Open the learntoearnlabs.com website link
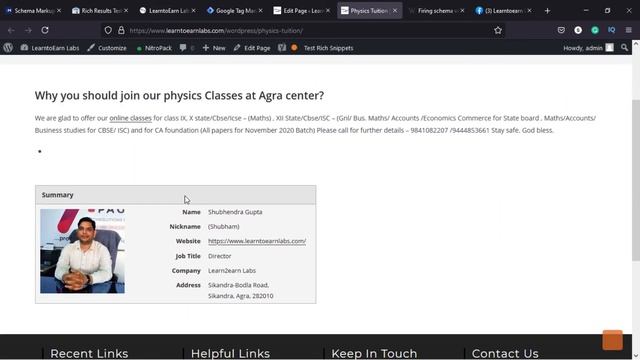640x360 pixels. [x=257, y=241]
